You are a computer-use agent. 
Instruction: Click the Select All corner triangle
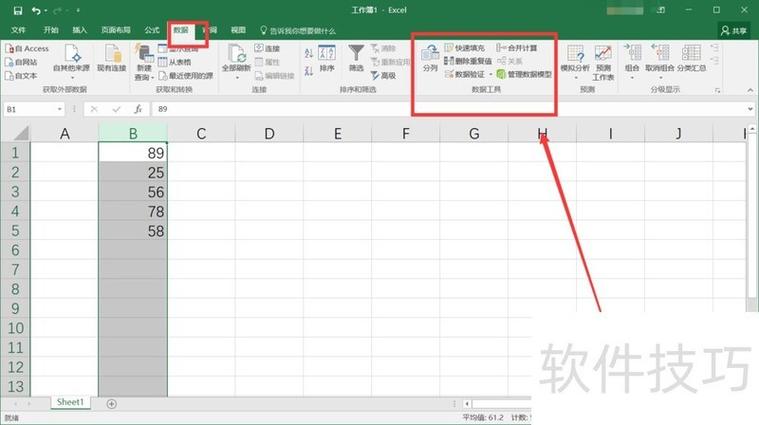click(x=20, y=133)
